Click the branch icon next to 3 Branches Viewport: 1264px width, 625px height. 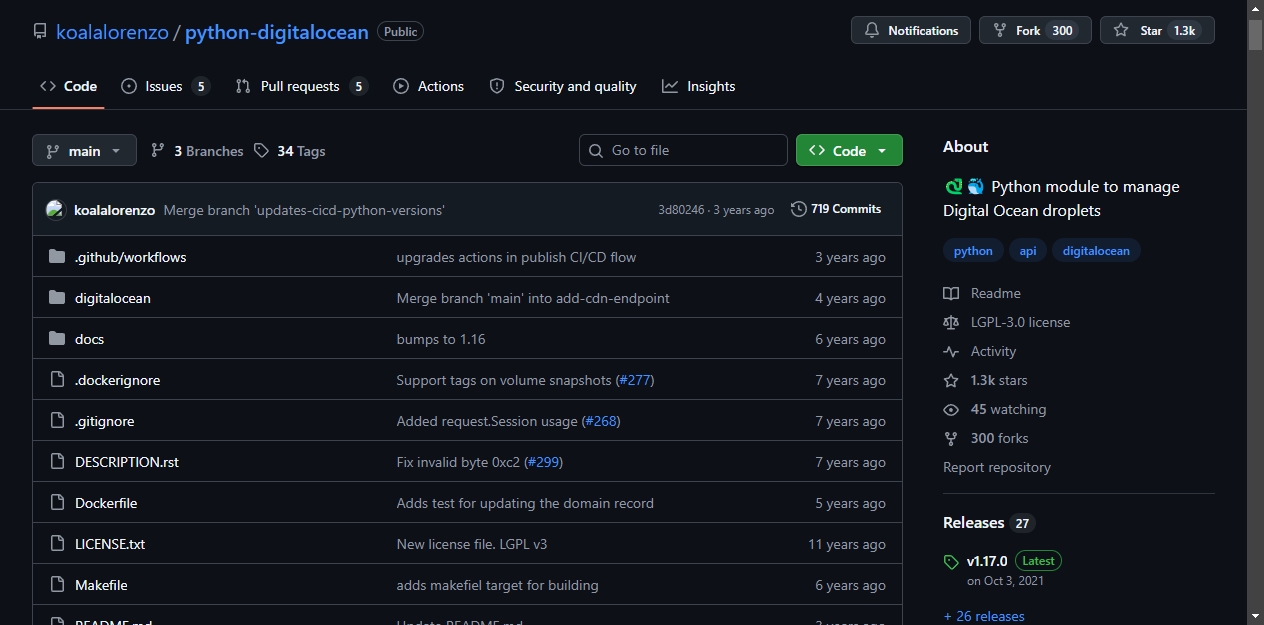tap(158, 151)
